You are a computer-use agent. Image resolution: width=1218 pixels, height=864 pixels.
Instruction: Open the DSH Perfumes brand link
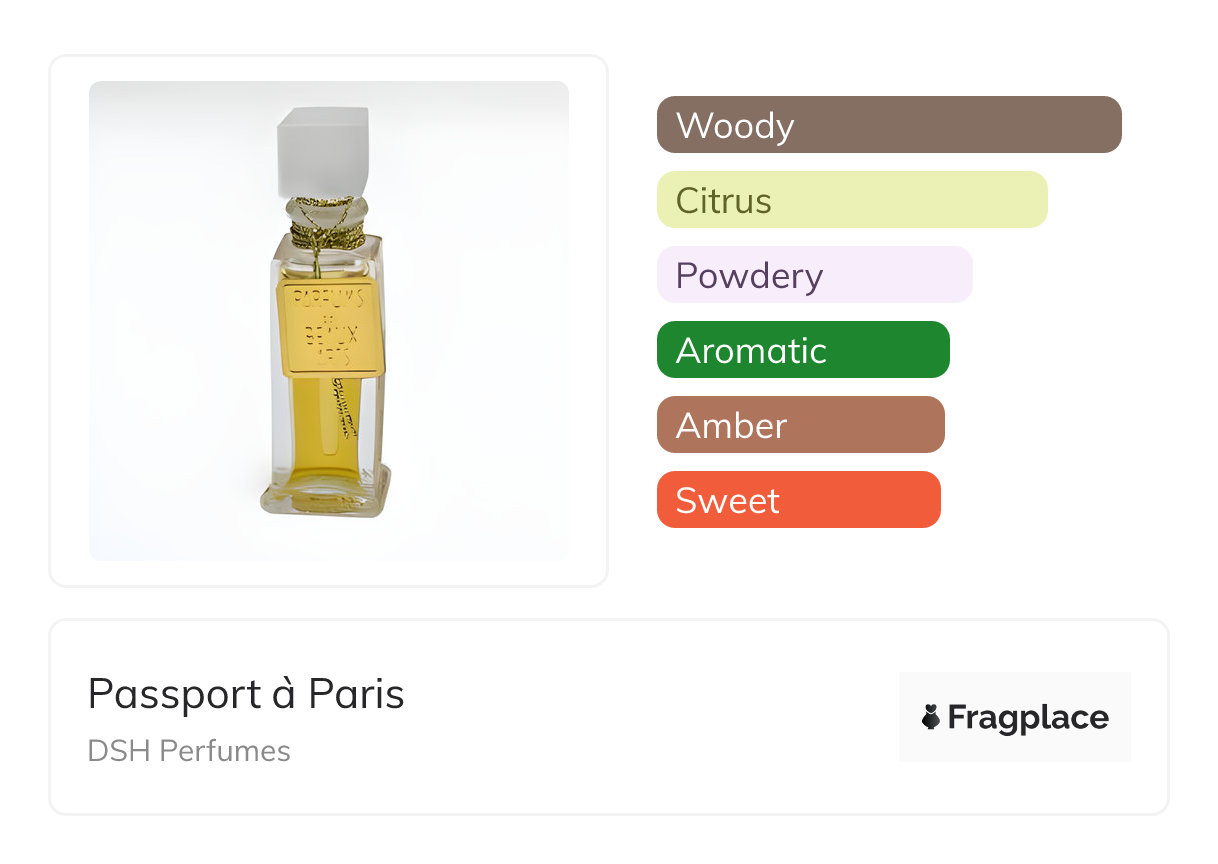point(189,751)
